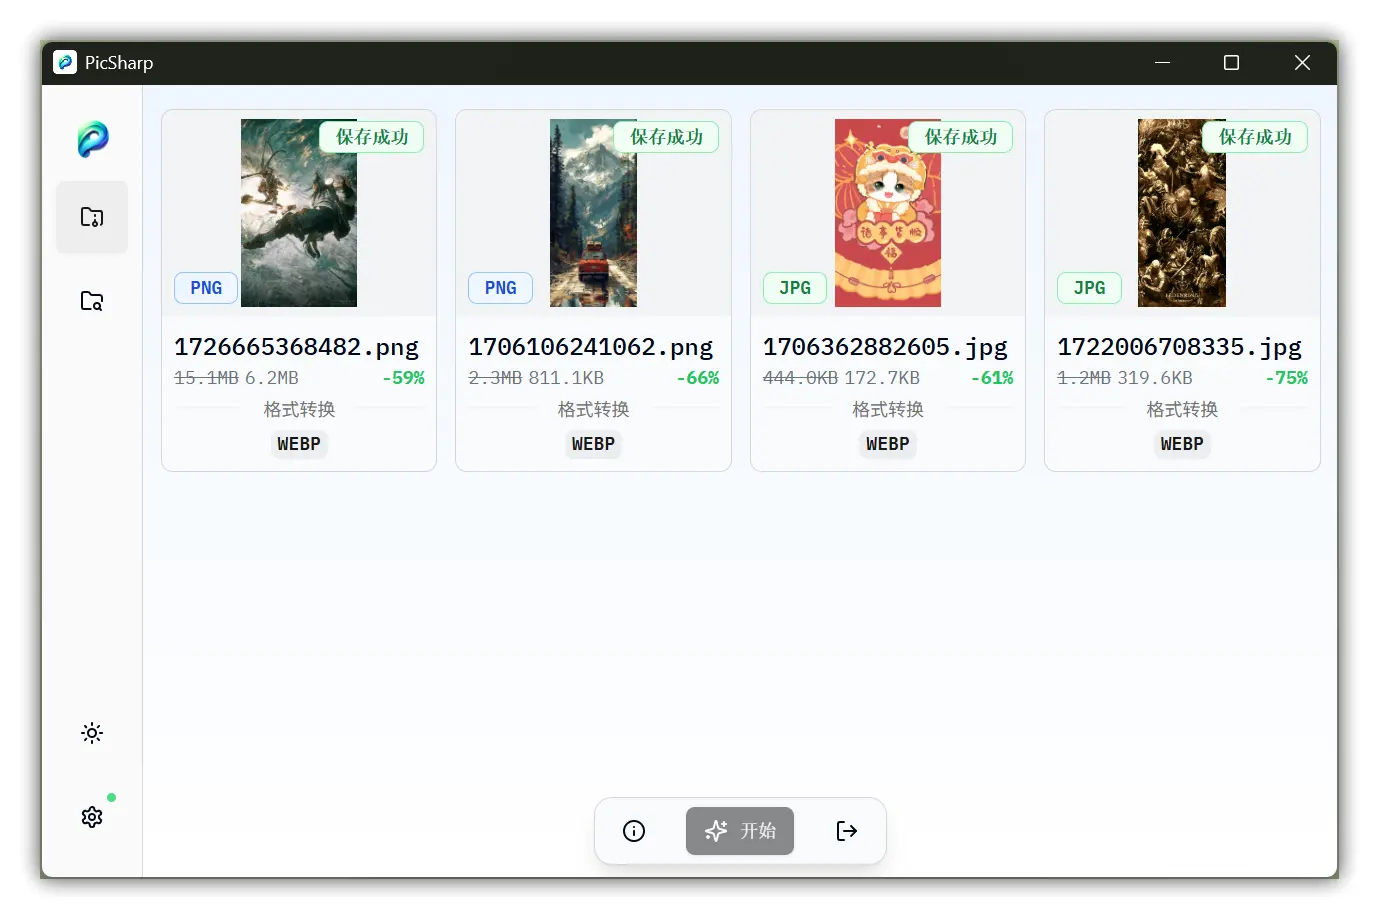
Task: Open the thumbnail of 1726665368482.png
Action: point(299,213)
